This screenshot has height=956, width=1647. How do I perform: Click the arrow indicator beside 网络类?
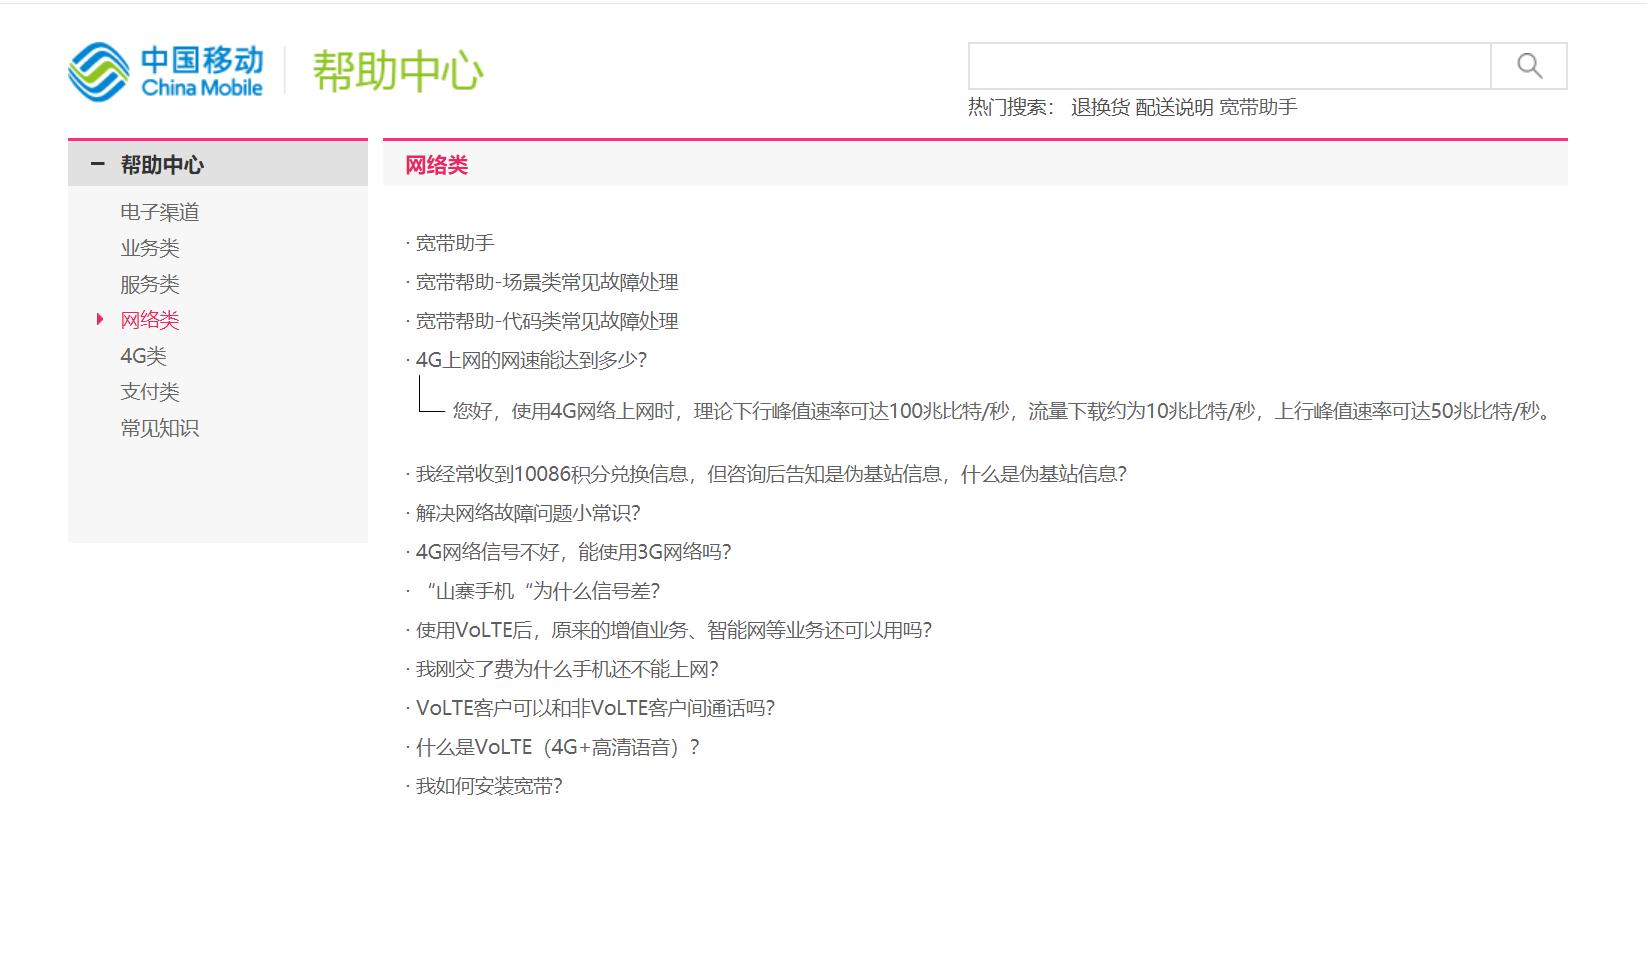(98, 319)
